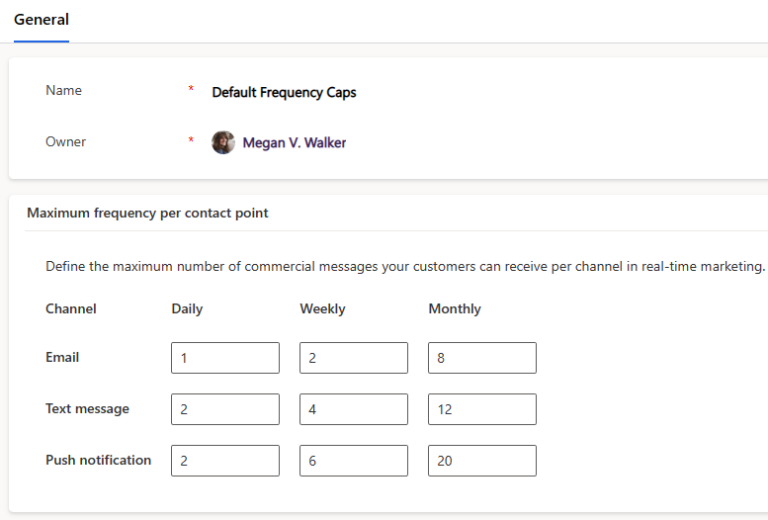
Task: Click the Owner field label
Action: tap(66, 142)
